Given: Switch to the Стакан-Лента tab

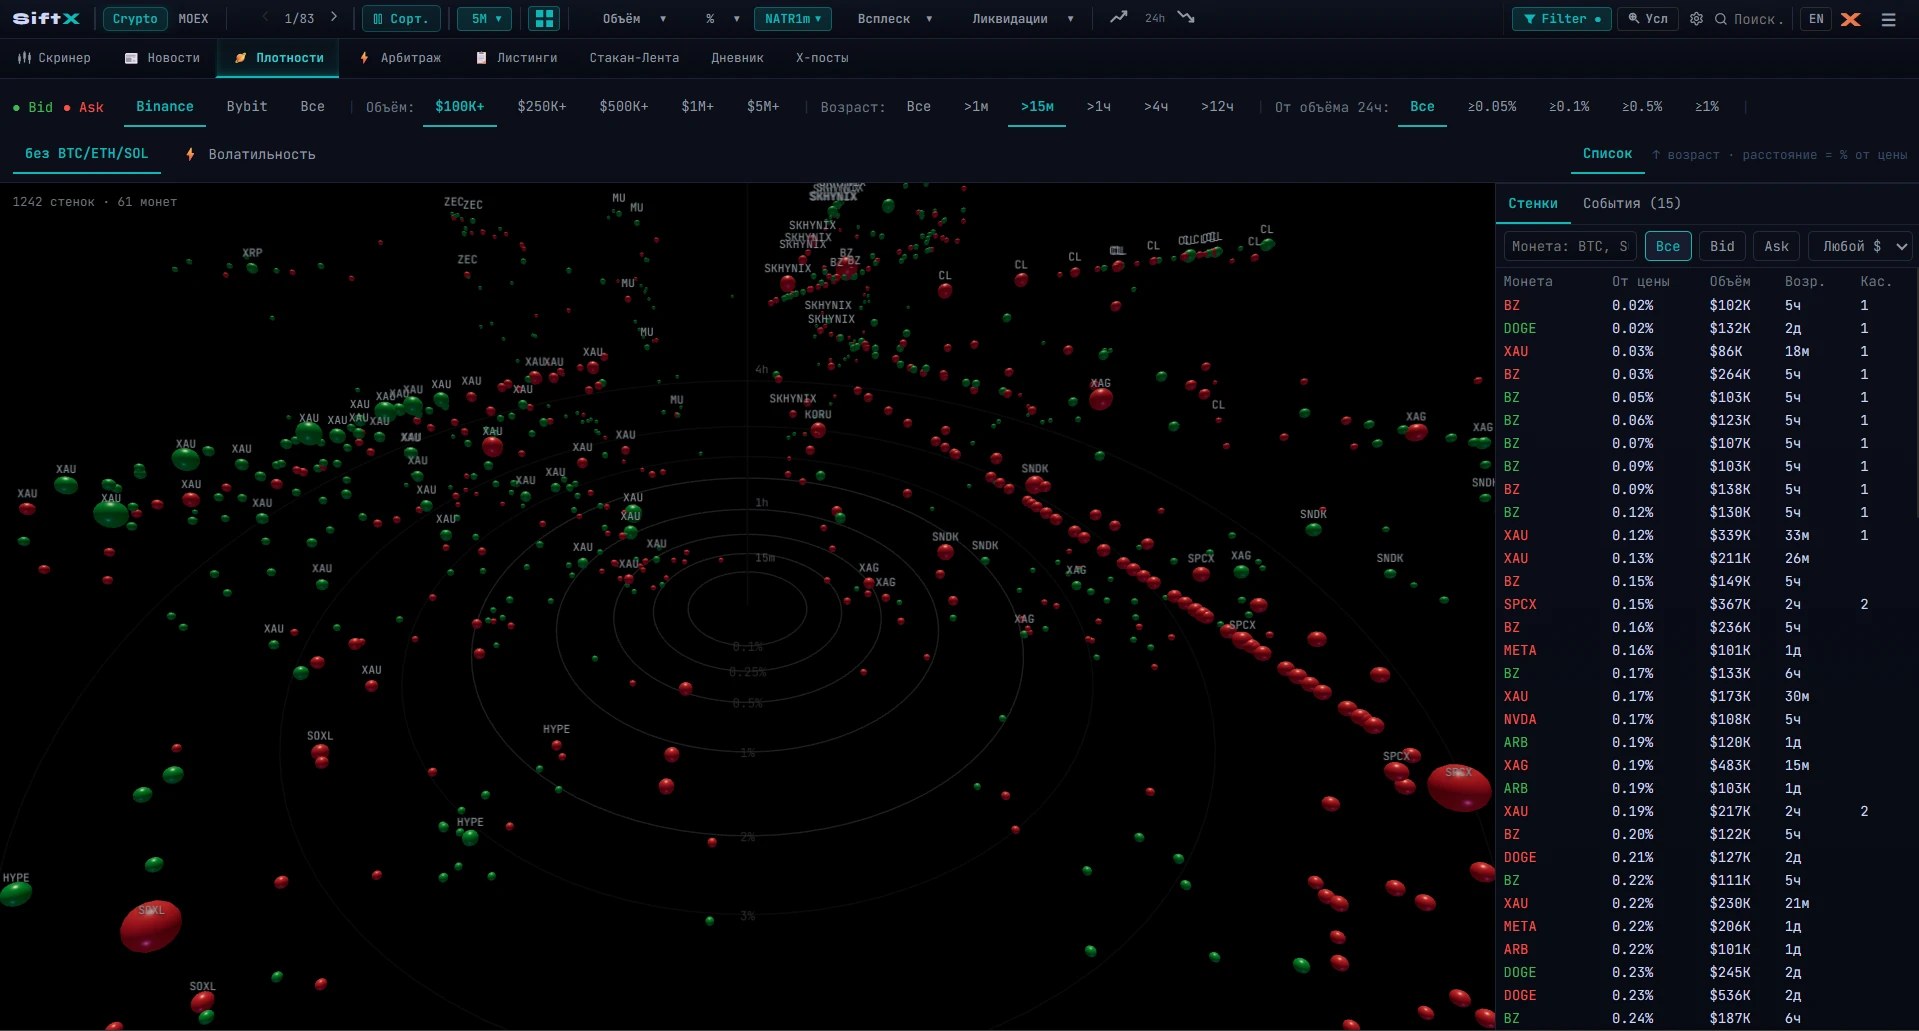Looking at the screenshot, I should coord(634,58).
